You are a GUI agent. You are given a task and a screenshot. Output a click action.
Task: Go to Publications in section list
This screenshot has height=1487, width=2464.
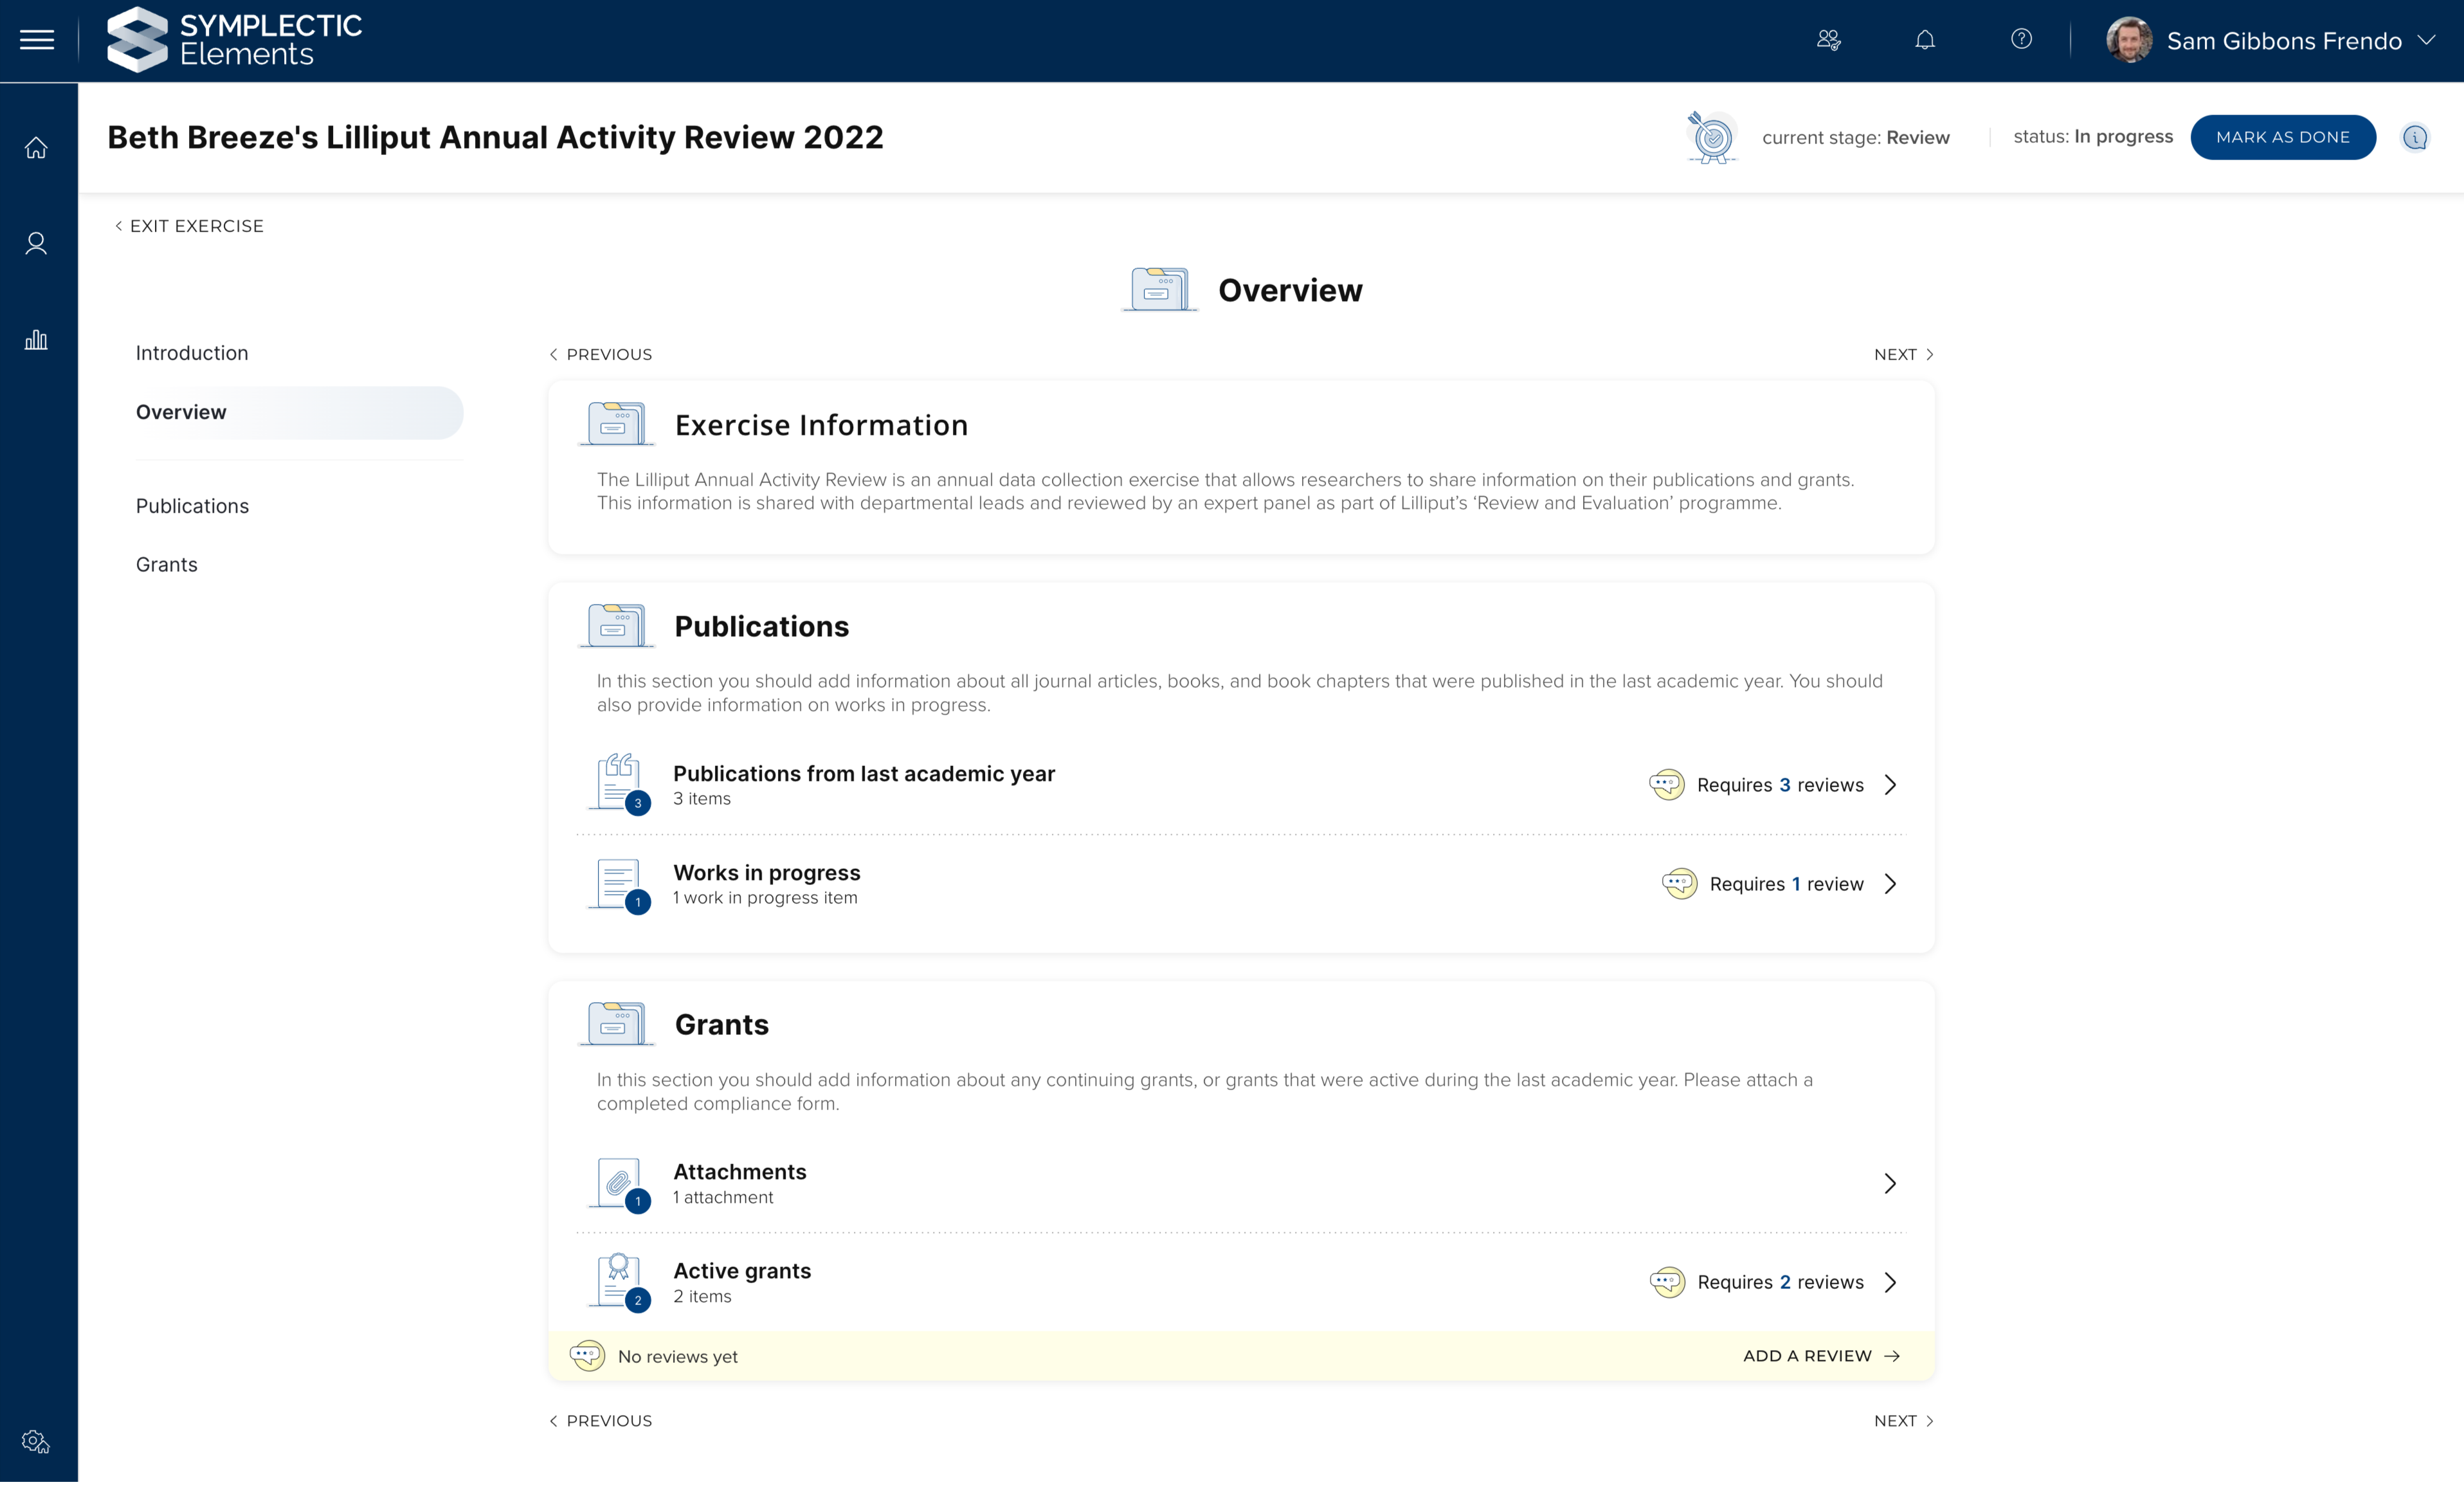[x=192, y=506]
